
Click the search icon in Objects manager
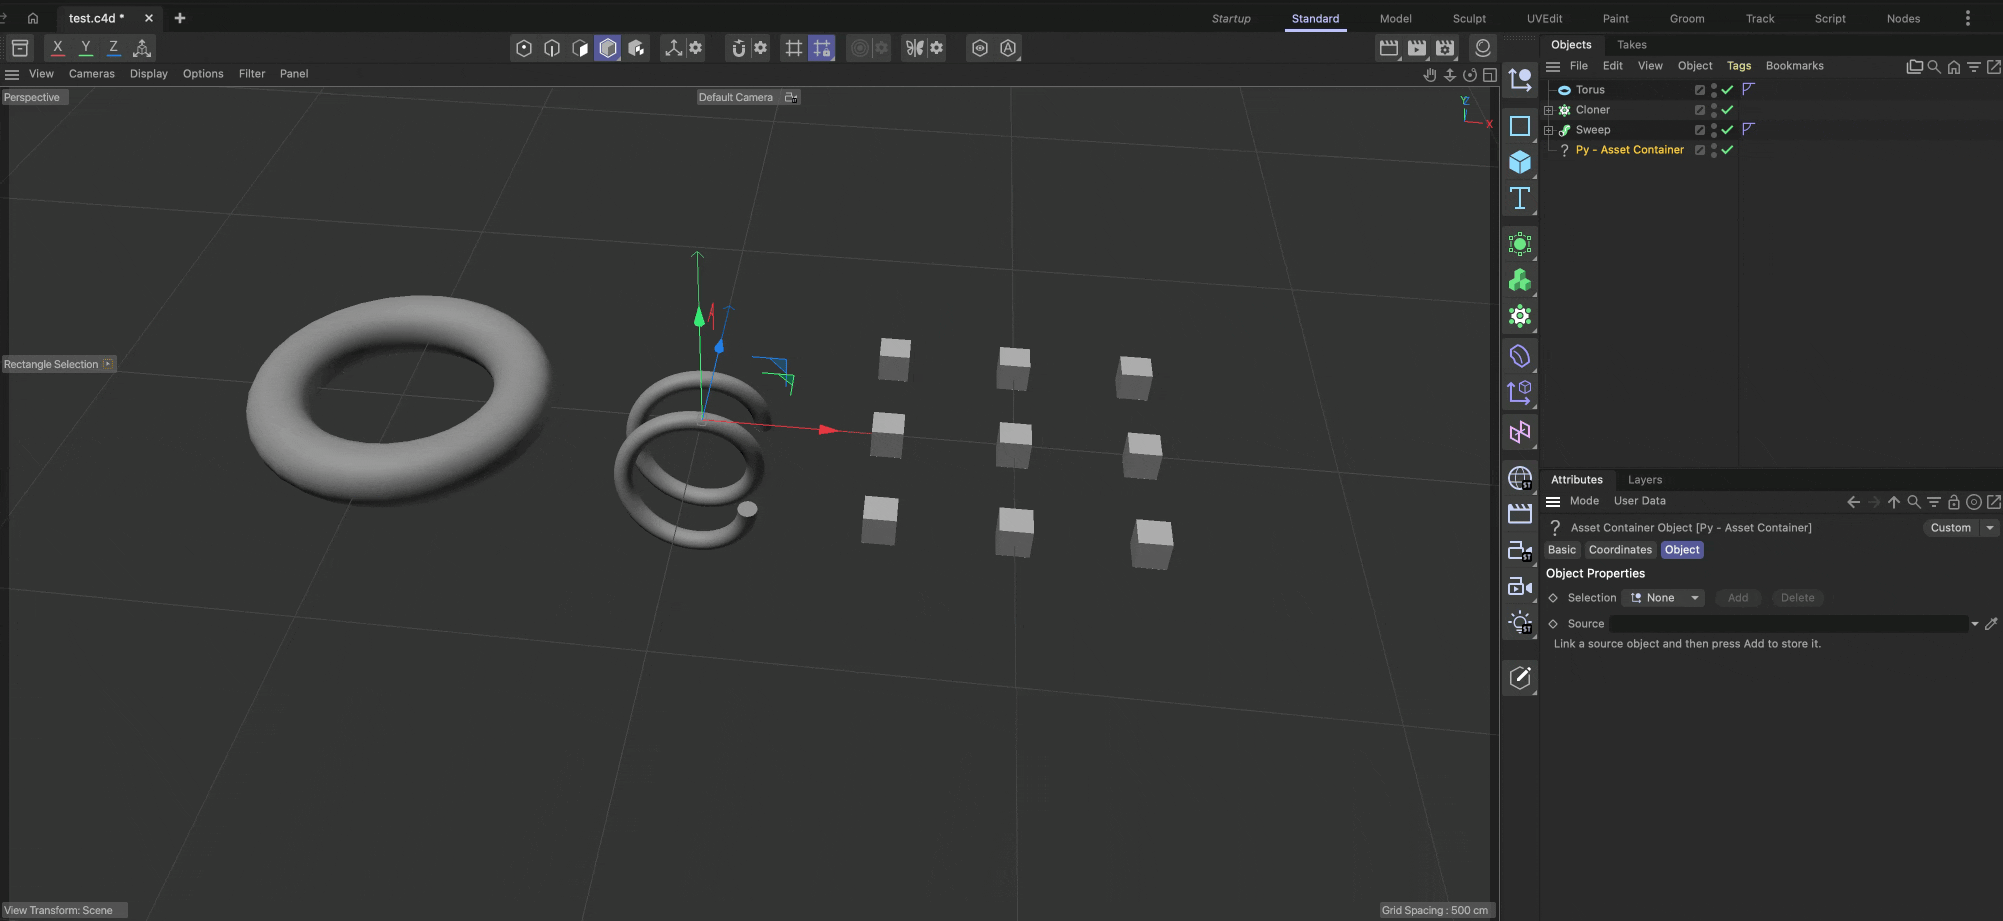click(x=1934, y=67)
